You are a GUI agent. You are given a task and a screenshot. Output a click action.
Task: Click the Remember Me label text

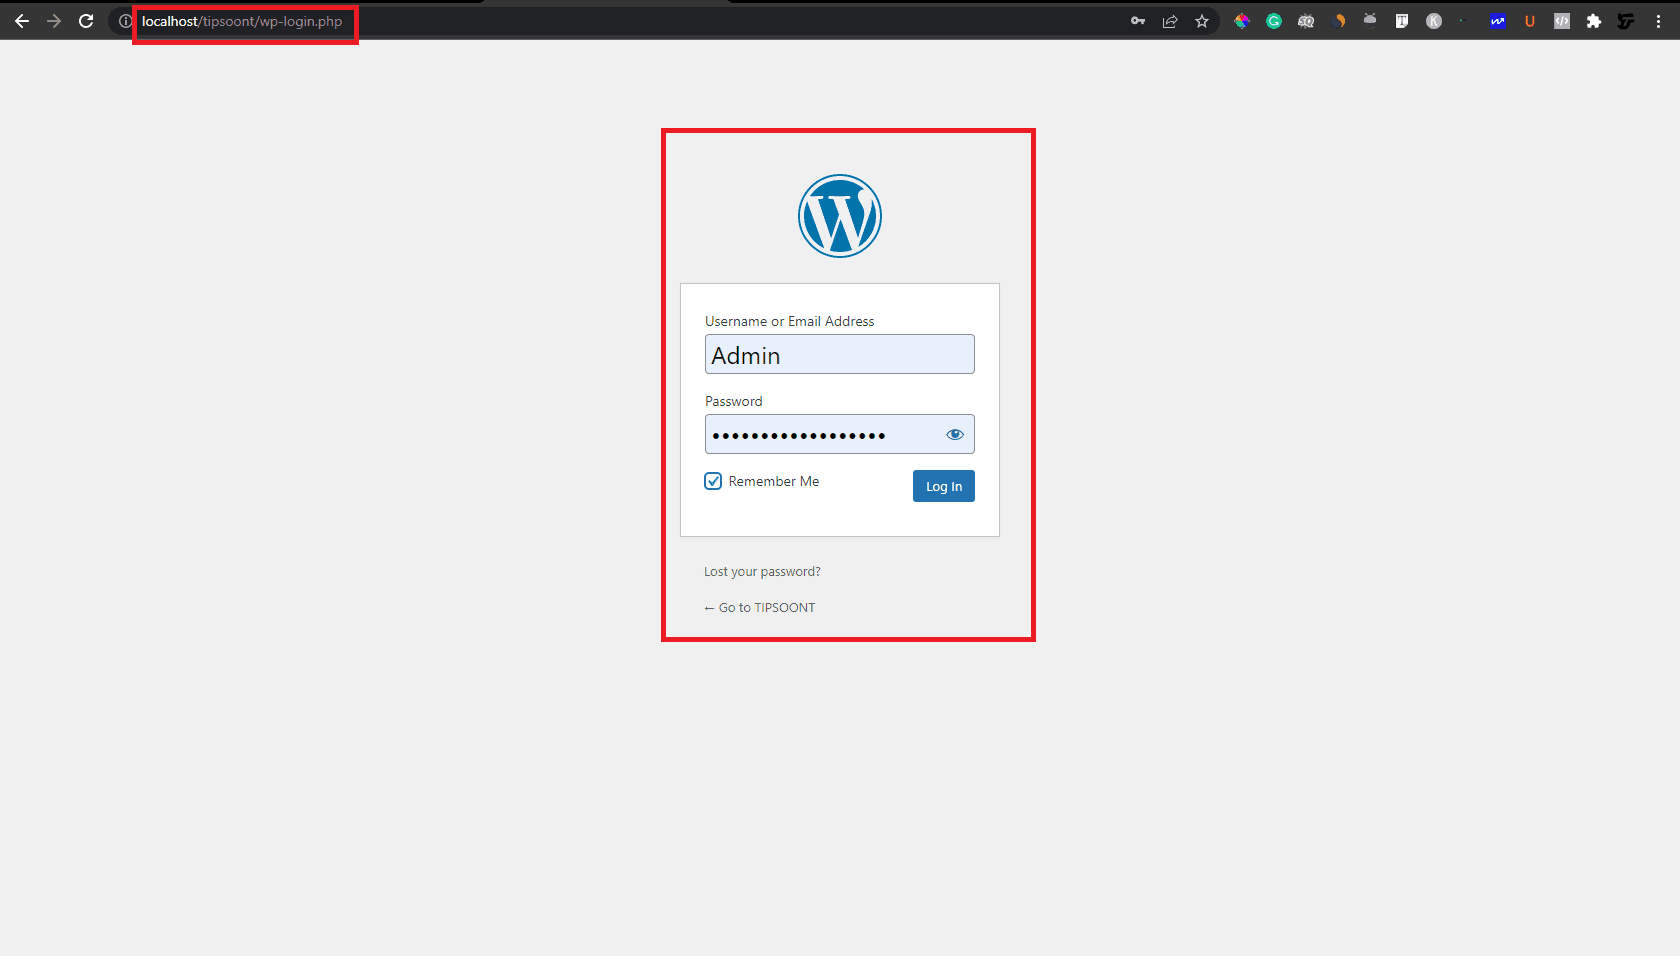[774, 481]
